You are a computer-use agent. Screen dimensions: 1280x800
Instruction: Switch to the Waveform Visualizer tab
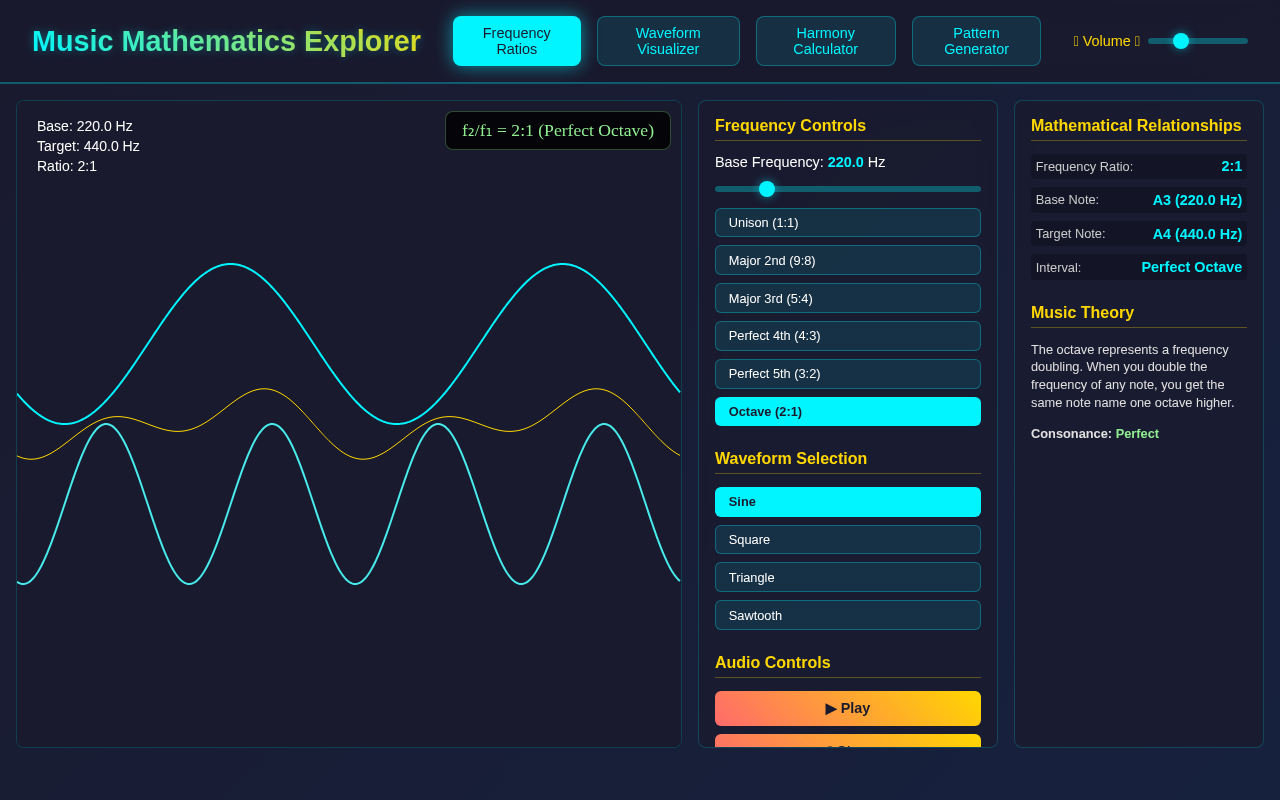click(x=668, y=41)
